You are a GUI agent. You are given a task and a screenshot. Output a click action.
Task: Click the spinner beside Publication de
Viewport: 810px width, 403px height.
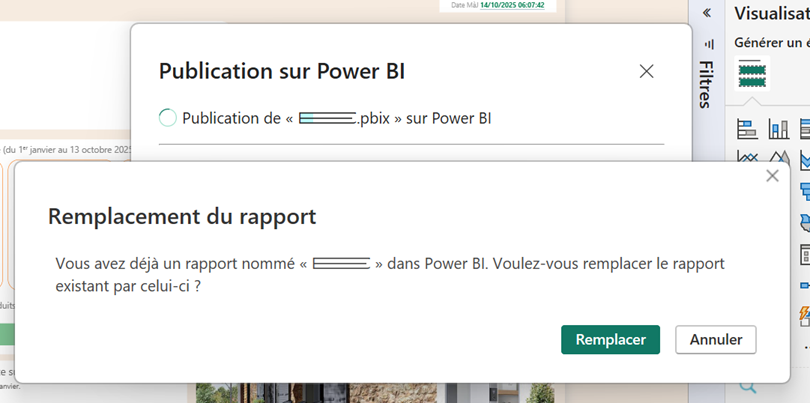(168, 118)
